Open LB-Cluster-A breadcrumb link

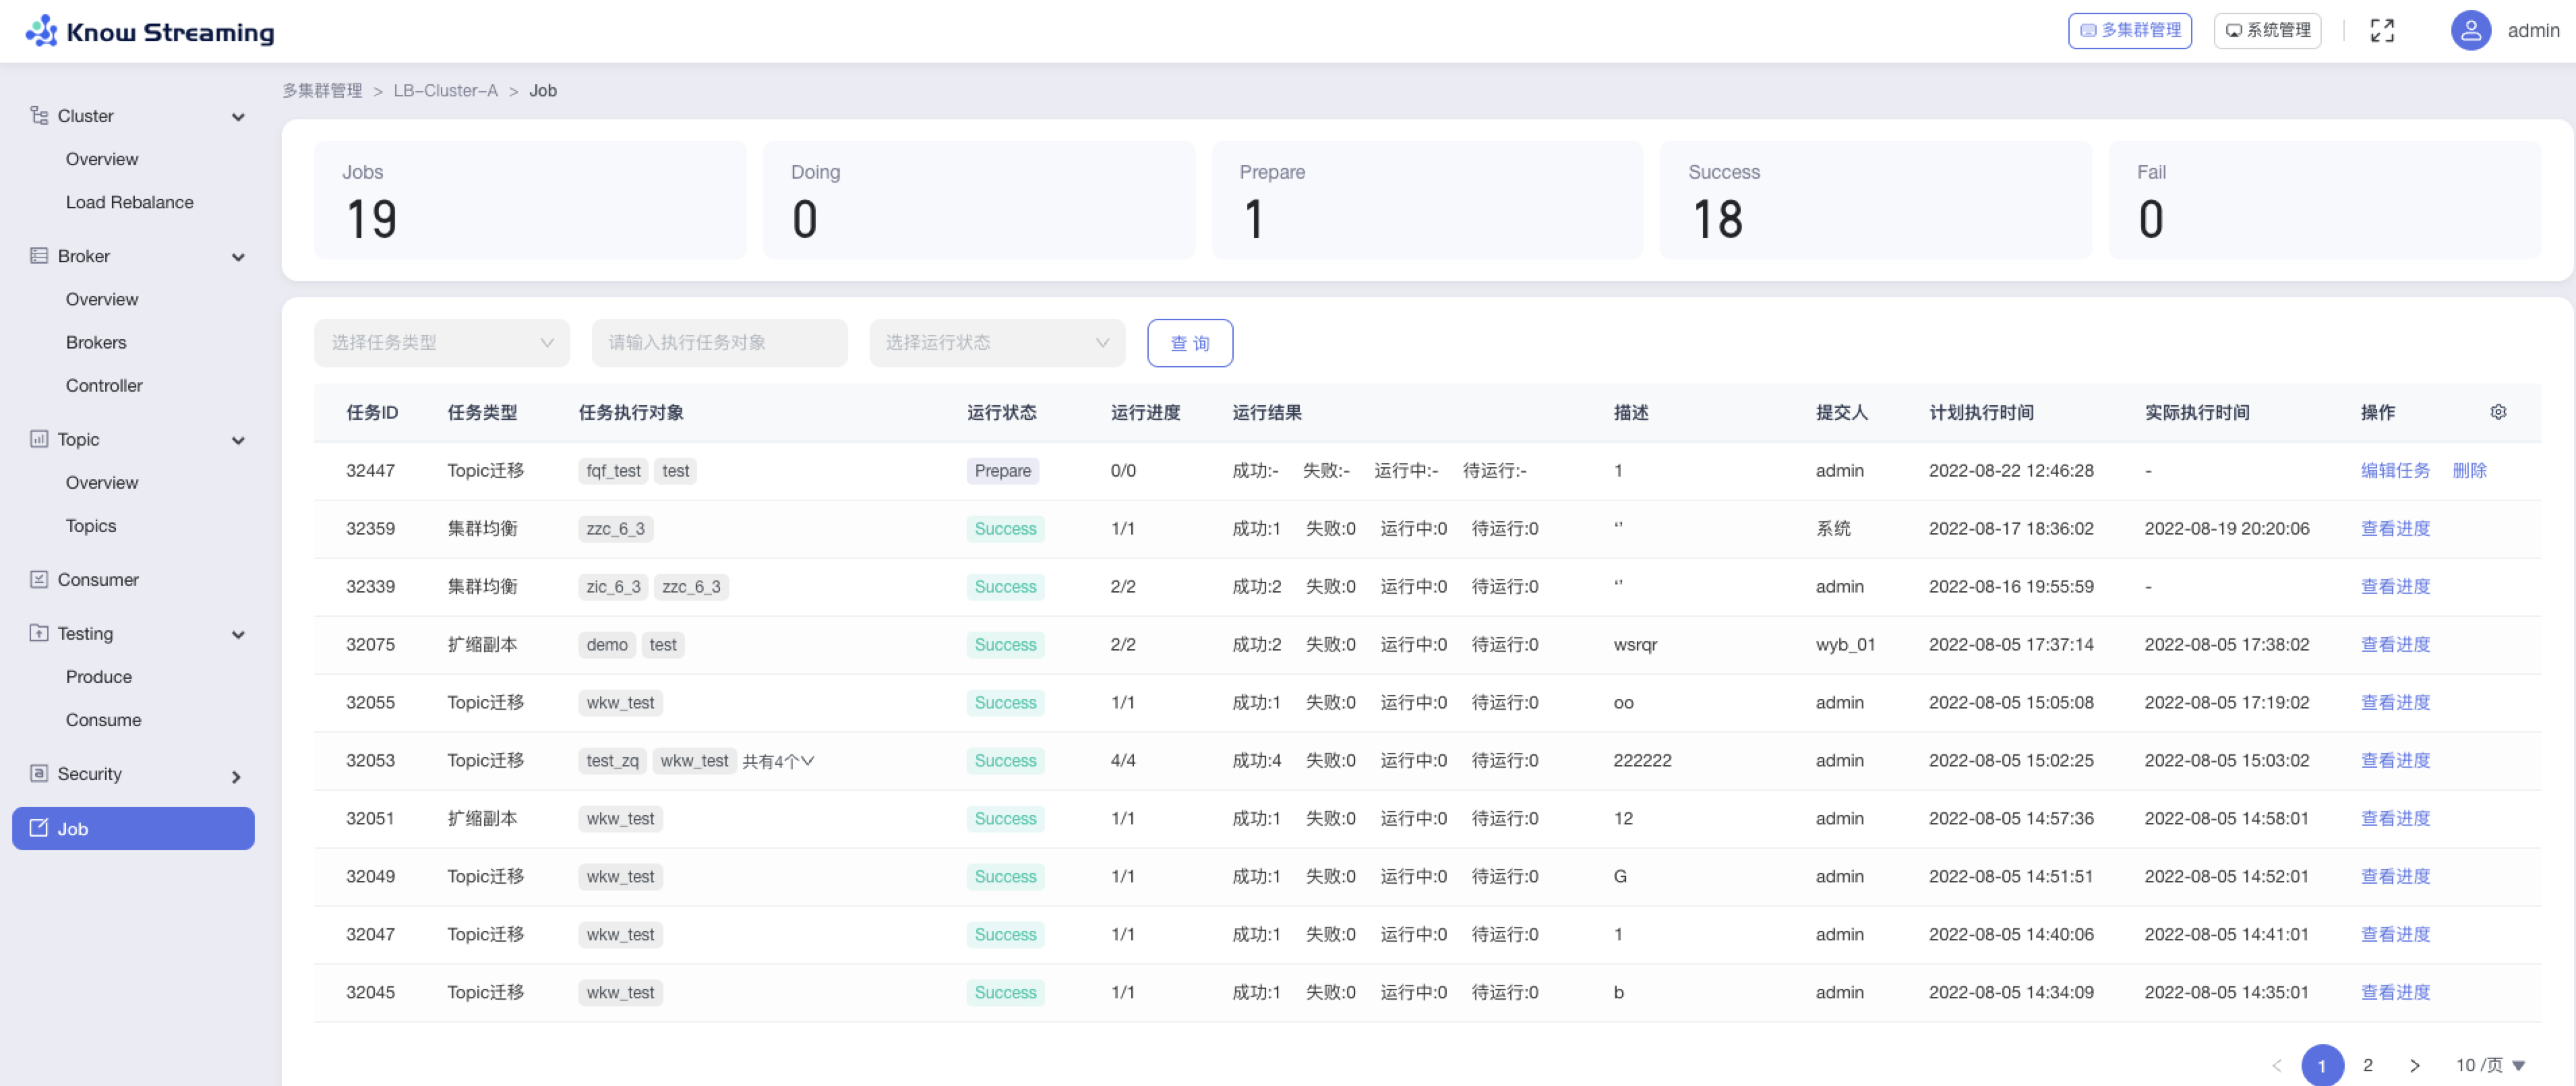pyautogui.click(x=445, y=90)
